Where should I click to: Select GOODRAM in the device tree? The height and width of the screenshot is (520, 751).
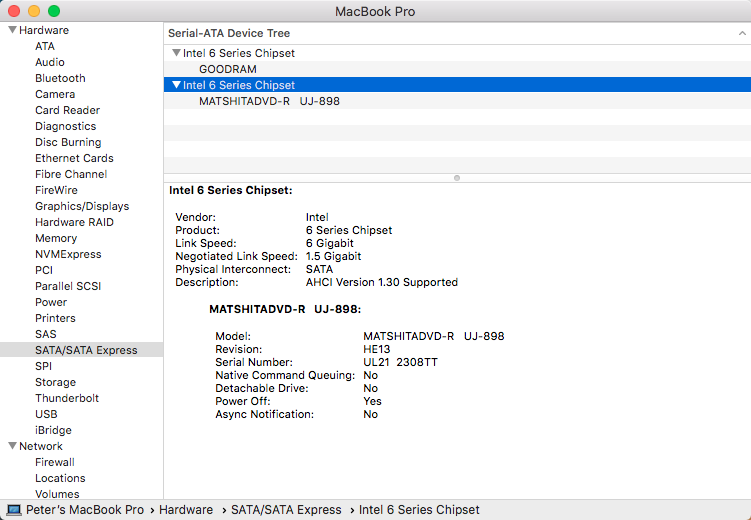(228, 69)
